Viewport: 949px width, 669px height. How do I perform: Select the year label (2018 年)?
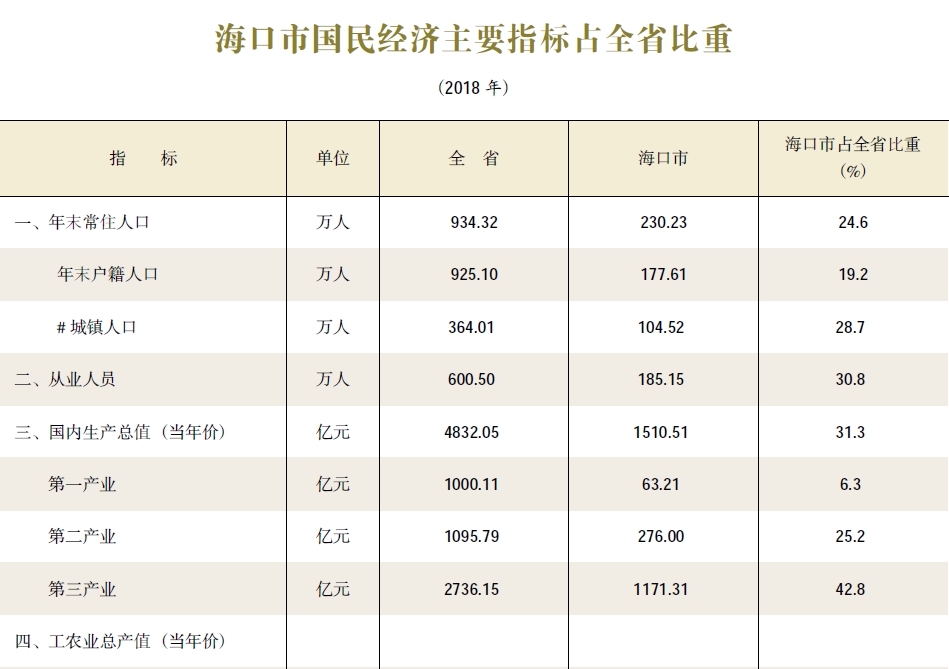click(x=473, y=88)
